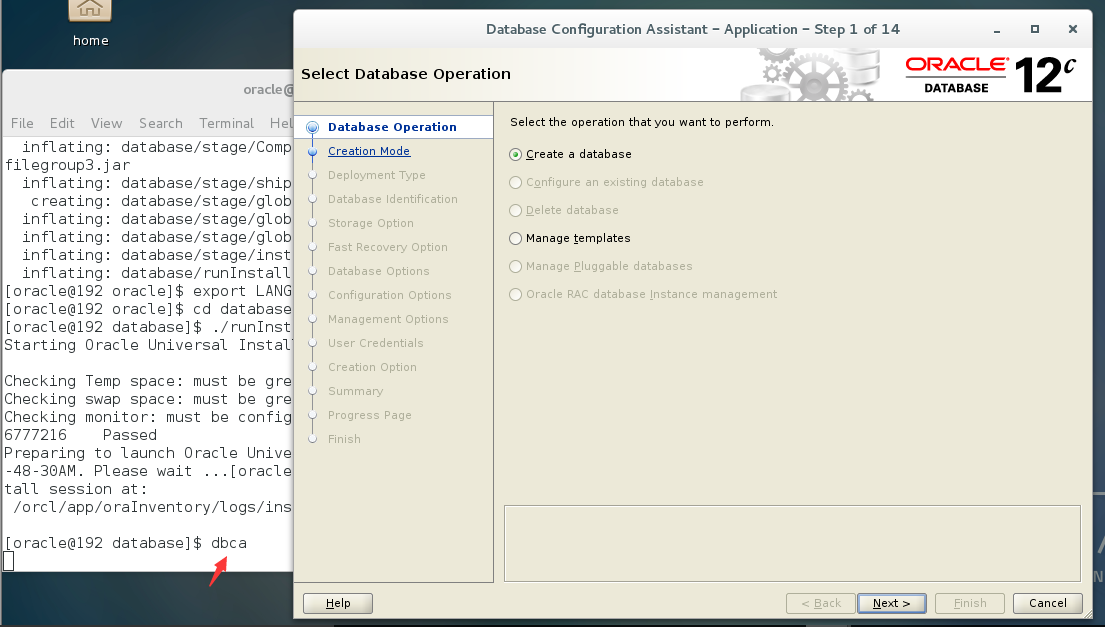Open the home folder desktop icon
Image resolution: width=1105 pixels, height=627 pixels.
[x=90, y=14]
